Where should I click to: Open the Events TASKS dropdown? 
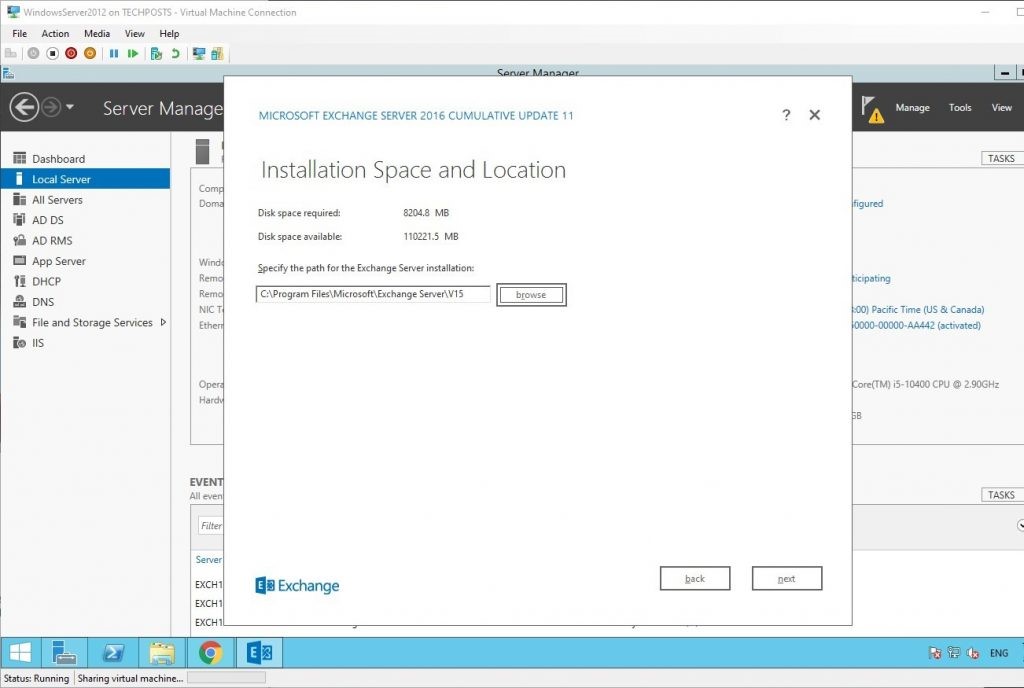click(x=1002, y=495)
